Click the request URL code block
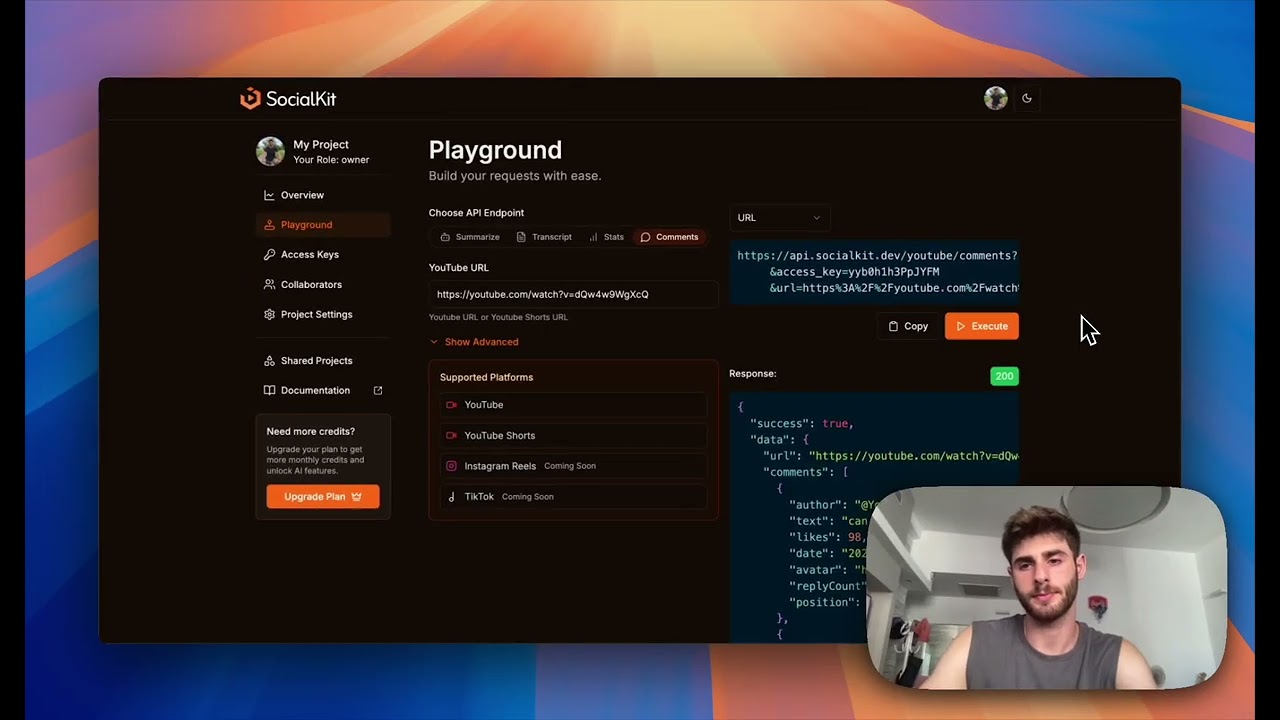This screenshot has width=1280, height=720. tap(874, 272)
